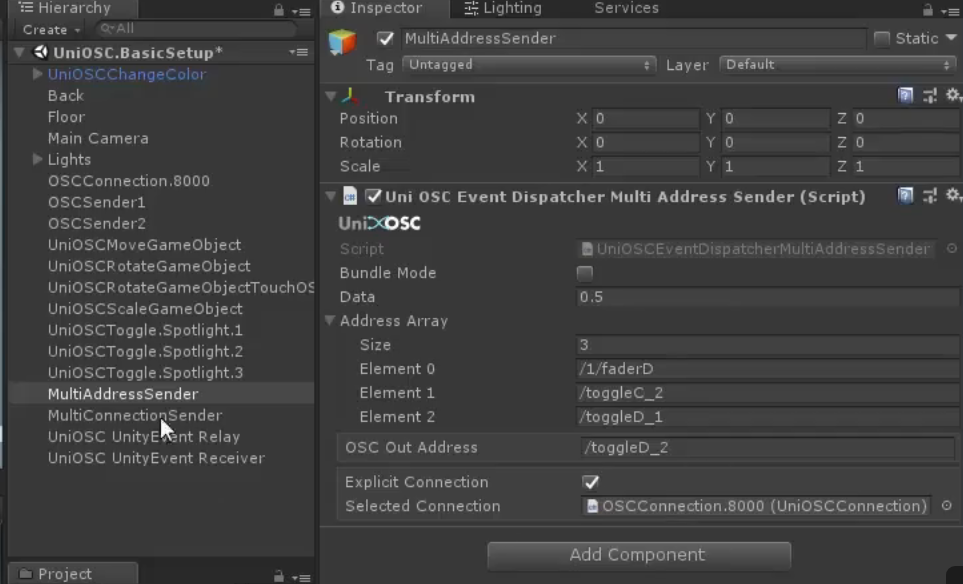Open the Tag dropdown Untagged

click(529, 64)
